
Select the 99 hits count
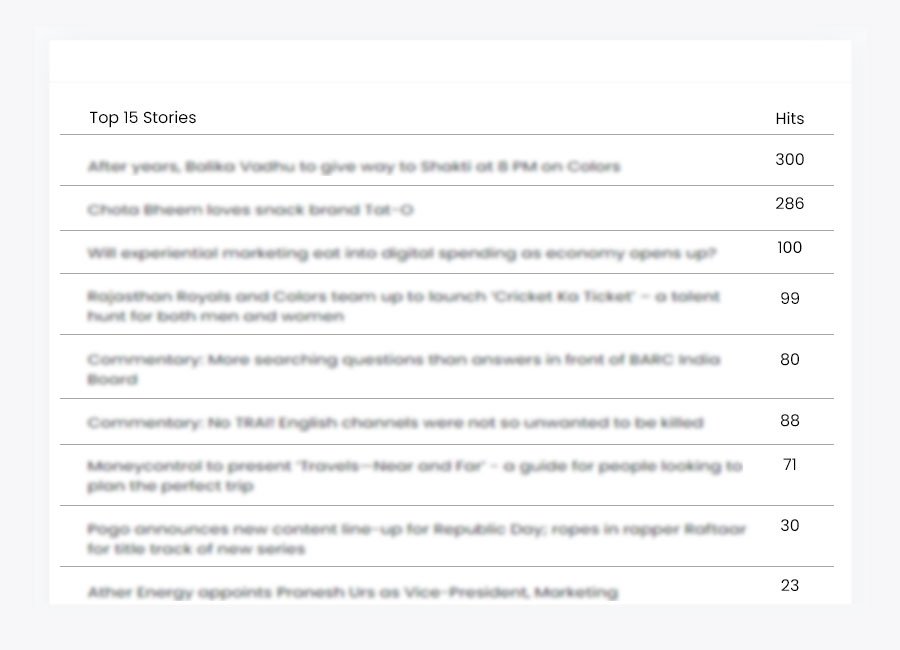(790, 298)
